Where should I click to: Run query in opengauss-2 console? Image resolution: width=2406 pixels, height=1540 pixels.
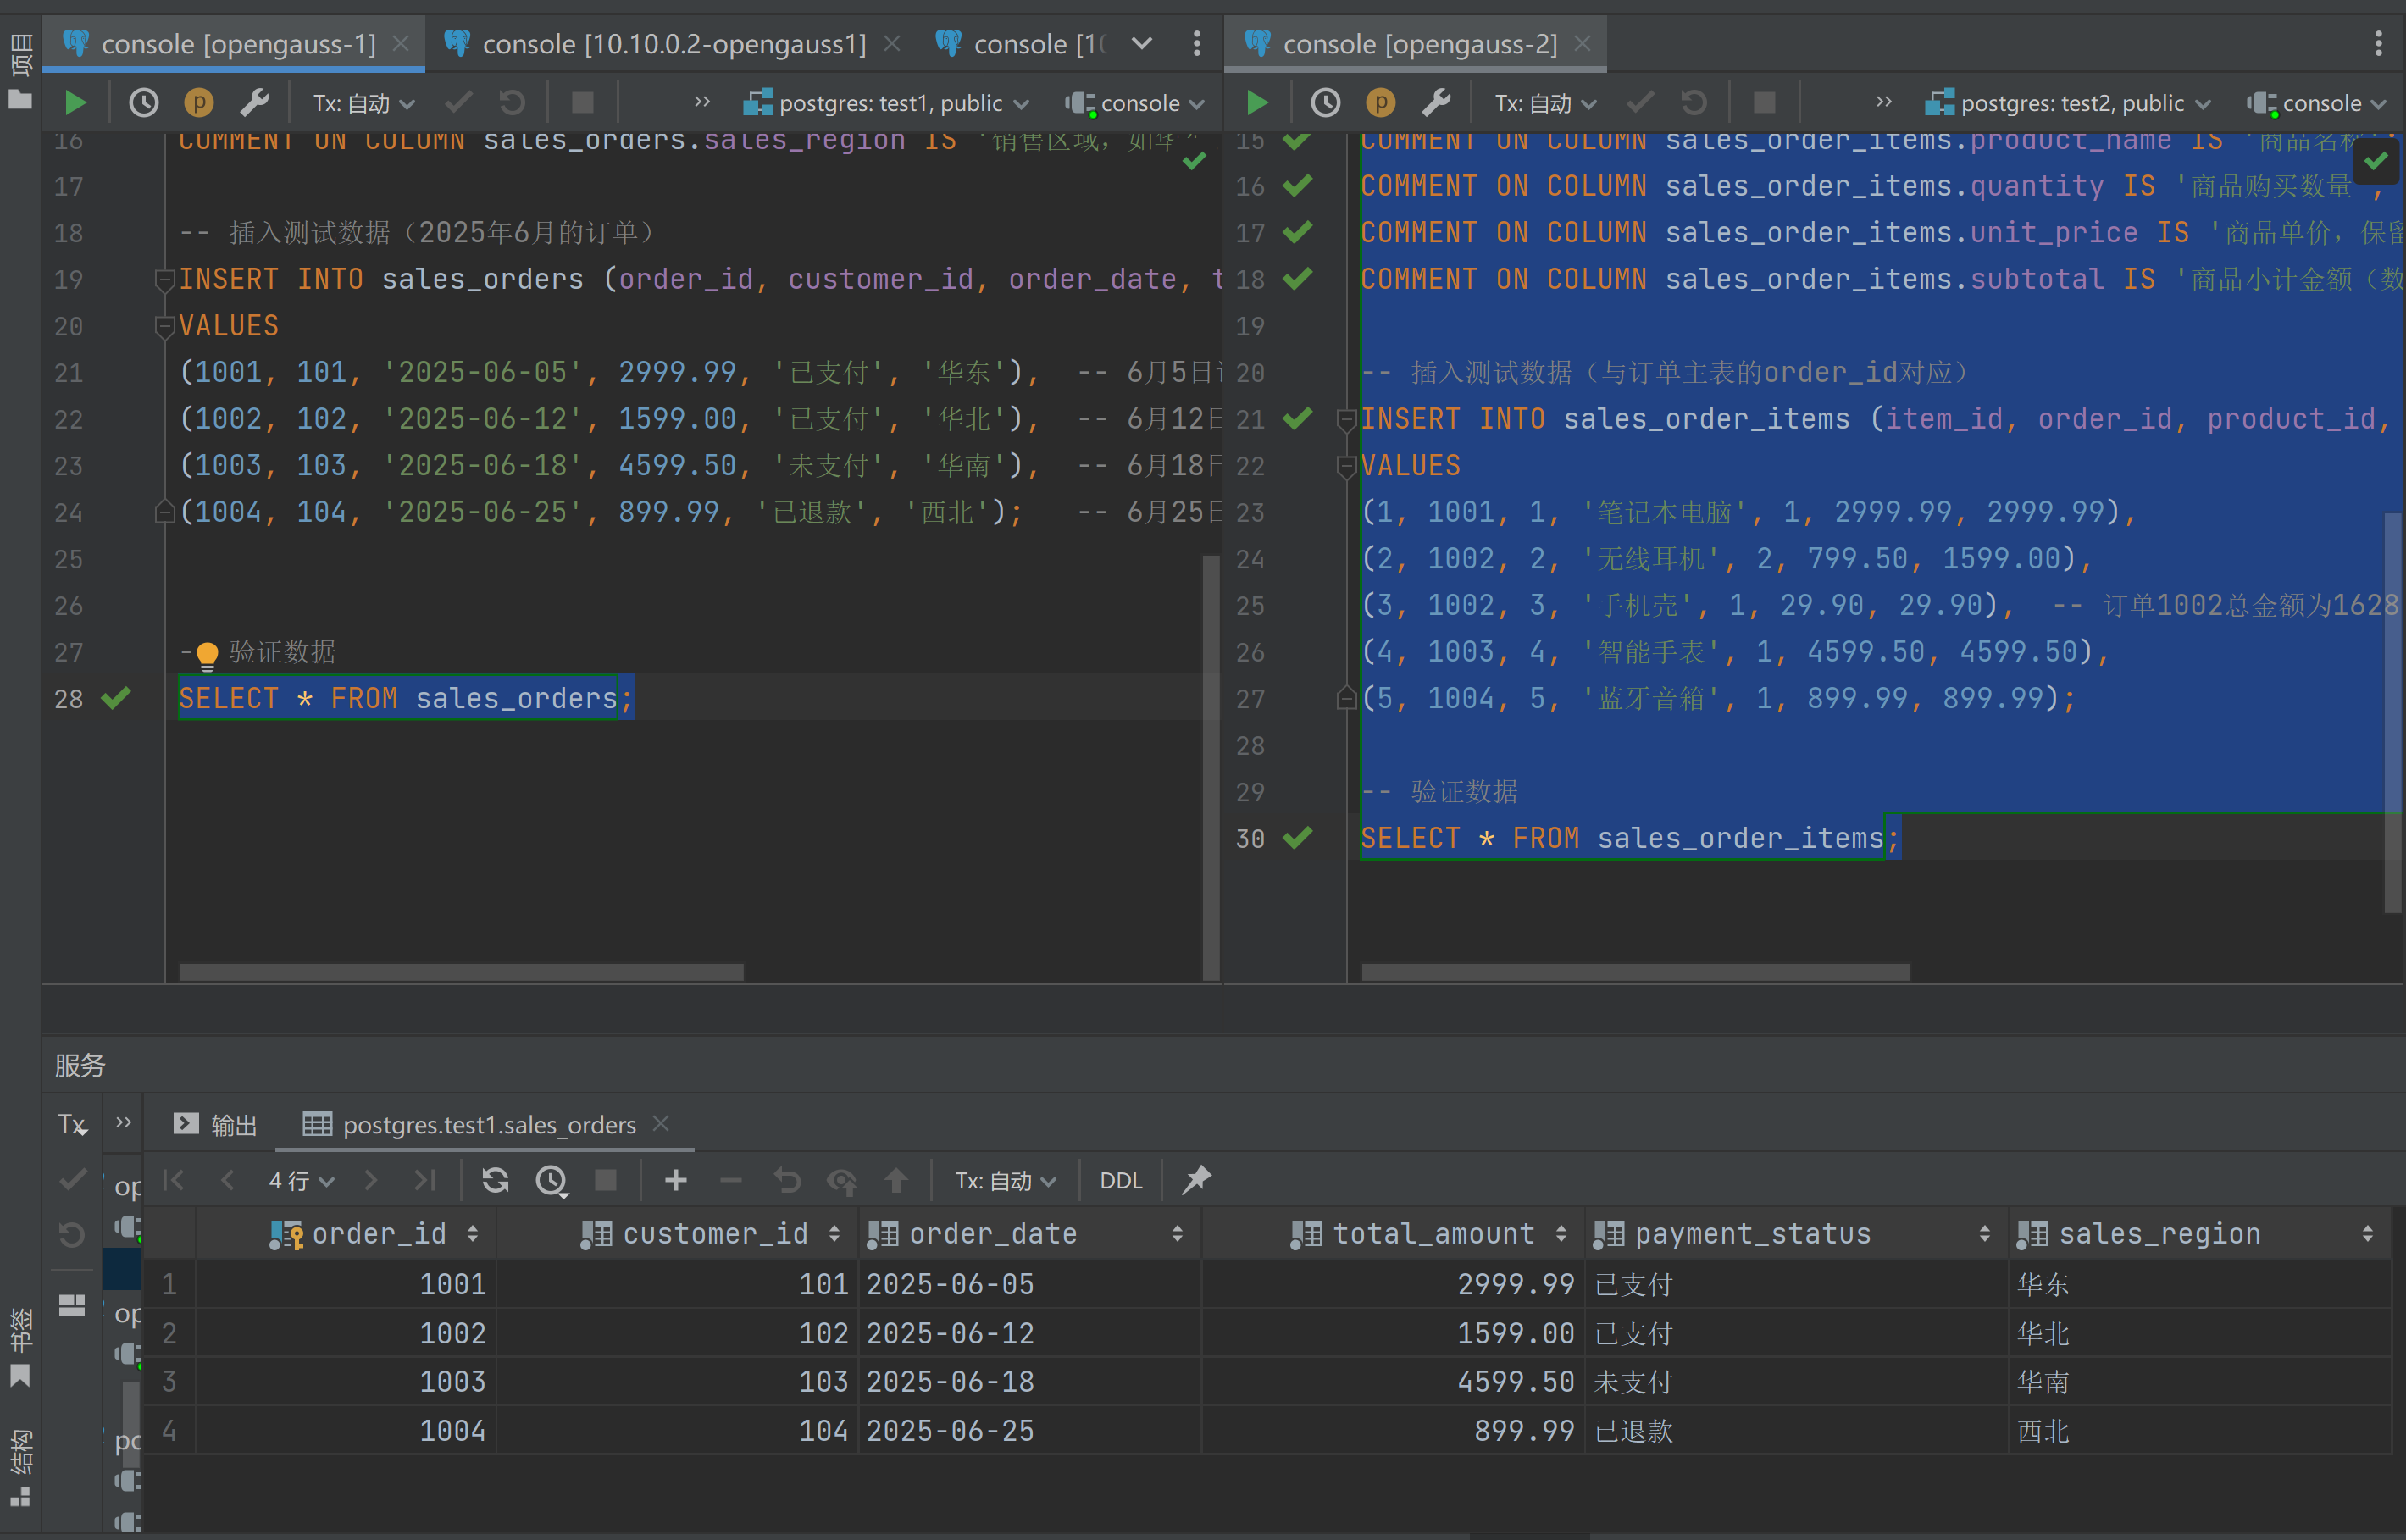pyautogui.click(x=1257, y=102)
